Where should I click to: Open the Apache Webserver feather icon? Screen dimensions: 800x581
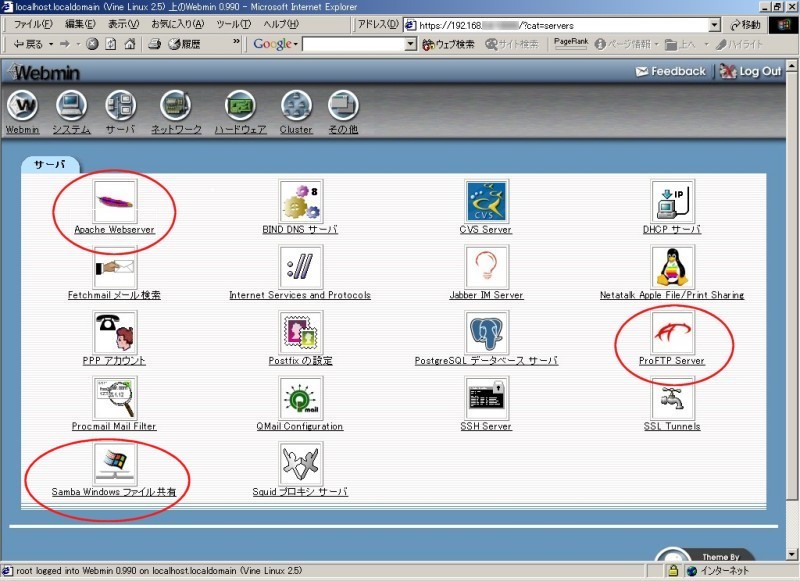[115, 201]
